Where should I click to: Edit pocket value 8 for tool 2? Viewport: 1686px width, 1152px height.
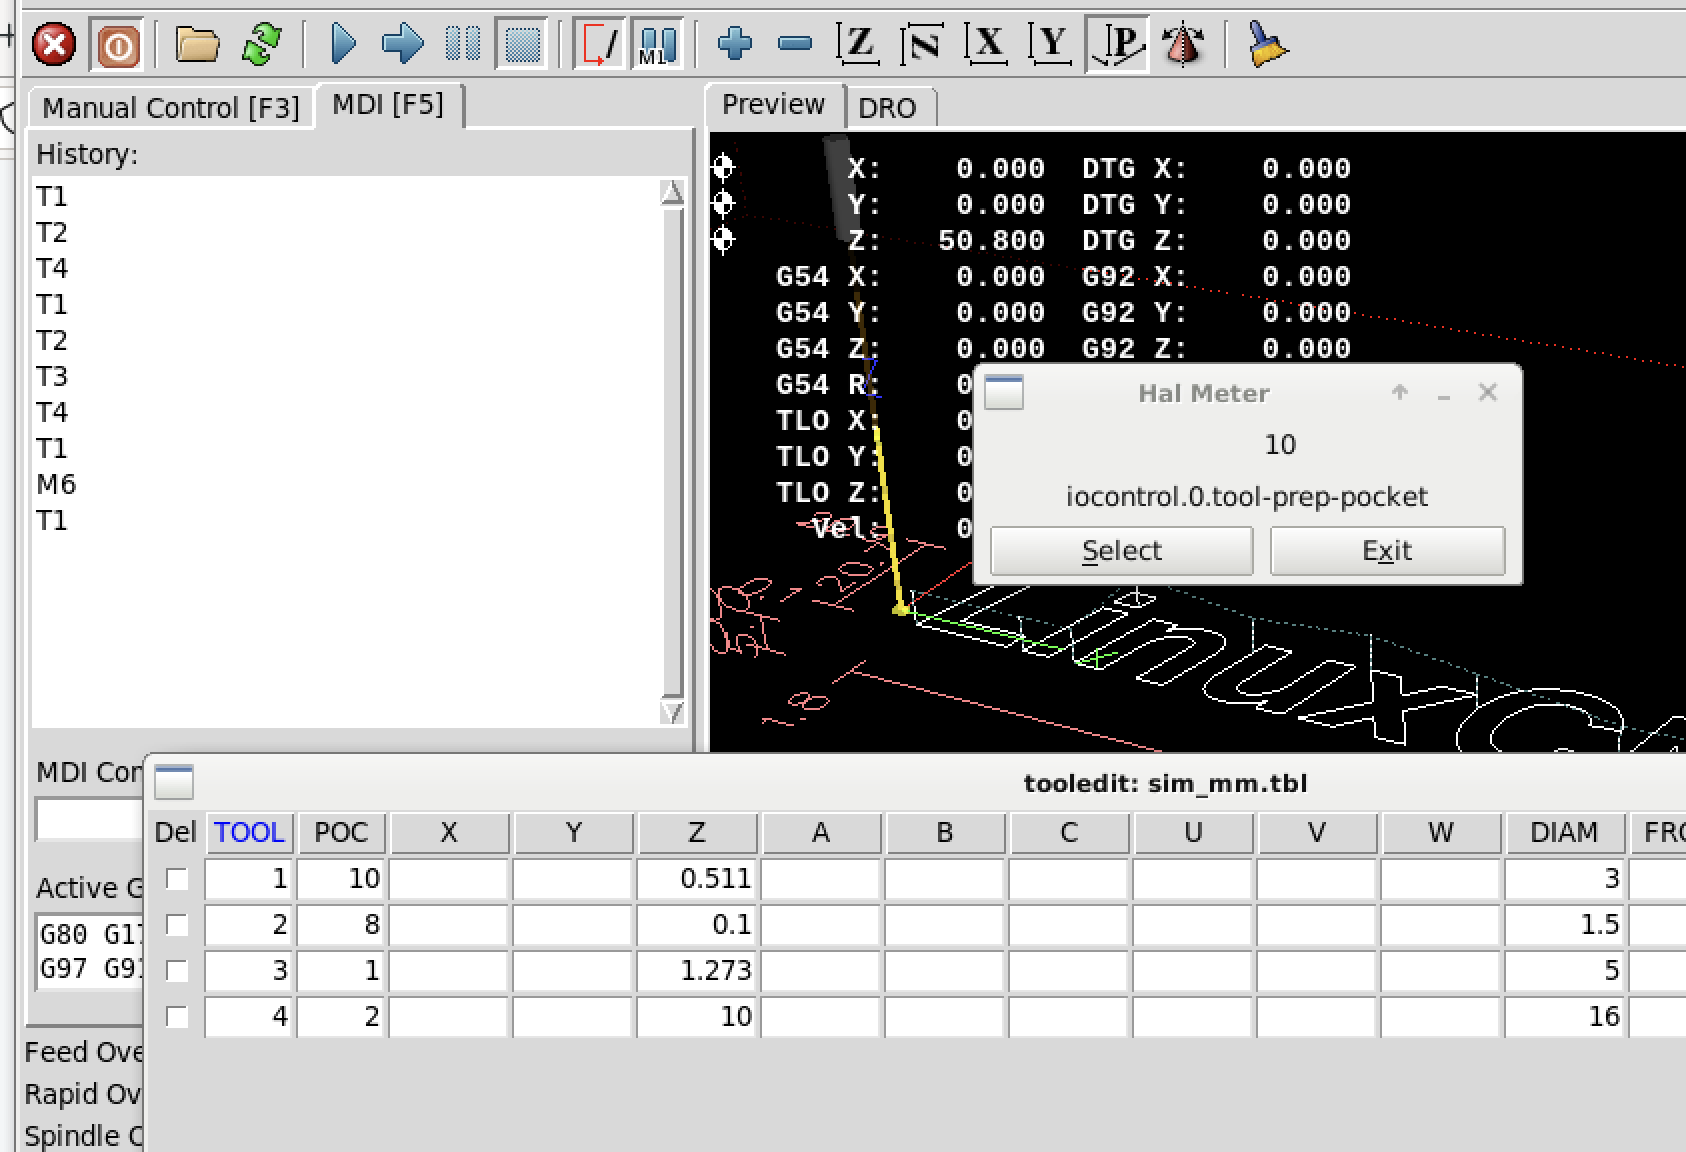pyautogui.click(x=341, y=925)
